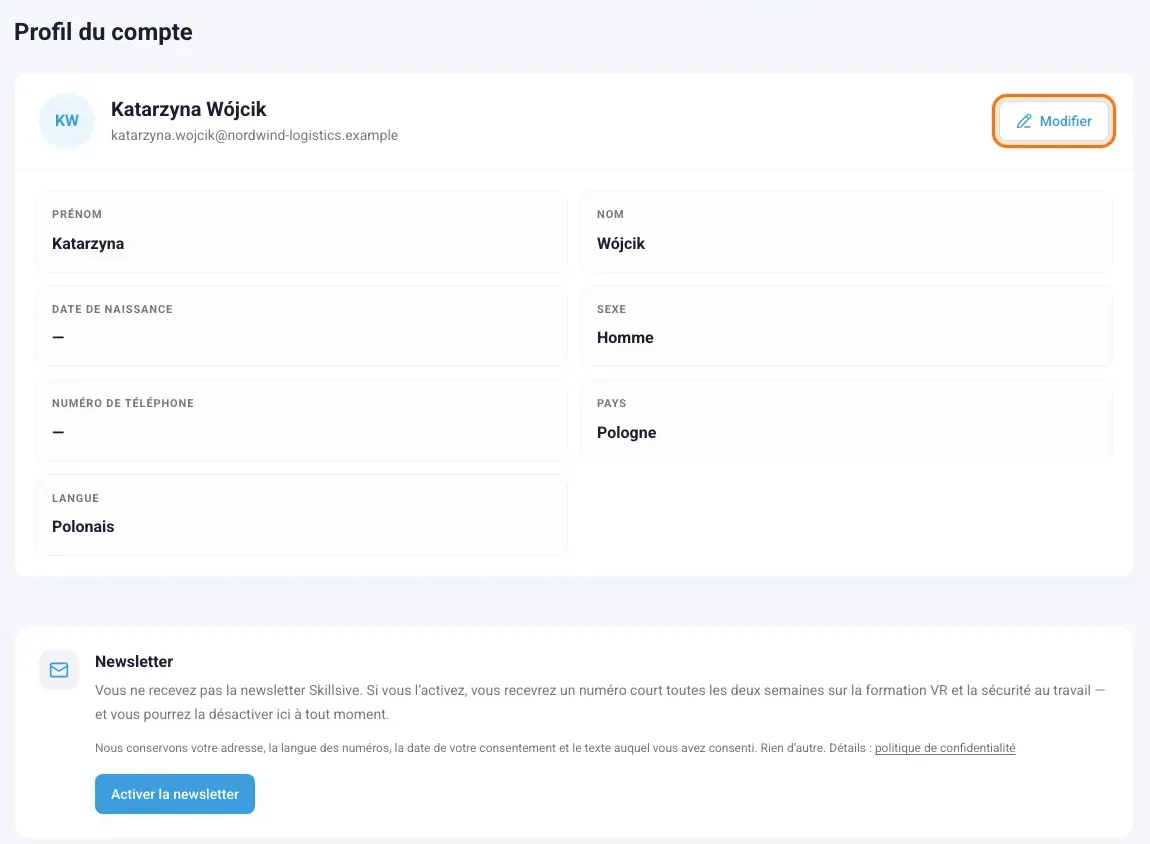Click the newsletter envelope icon
The image size is (1150, 844).
pyautogui.click(x=59, y=669)
